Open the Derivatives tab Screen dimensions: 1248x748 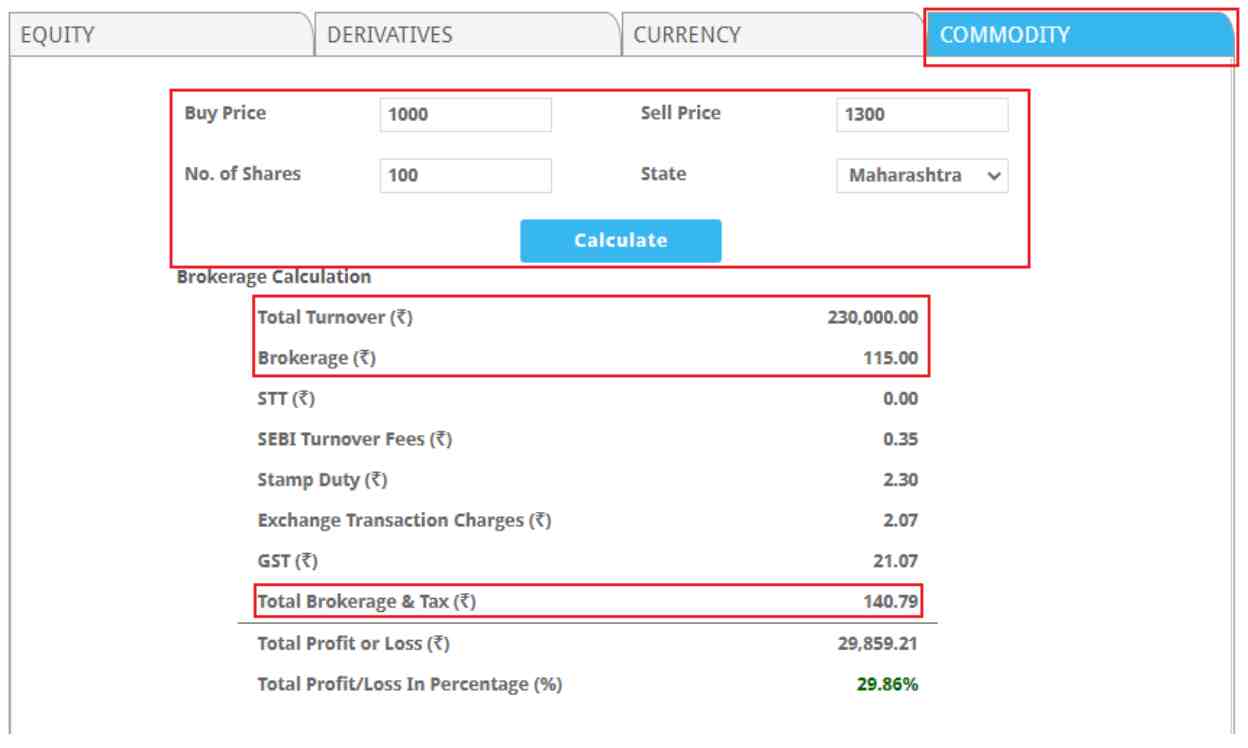click(x=465, y=35)
